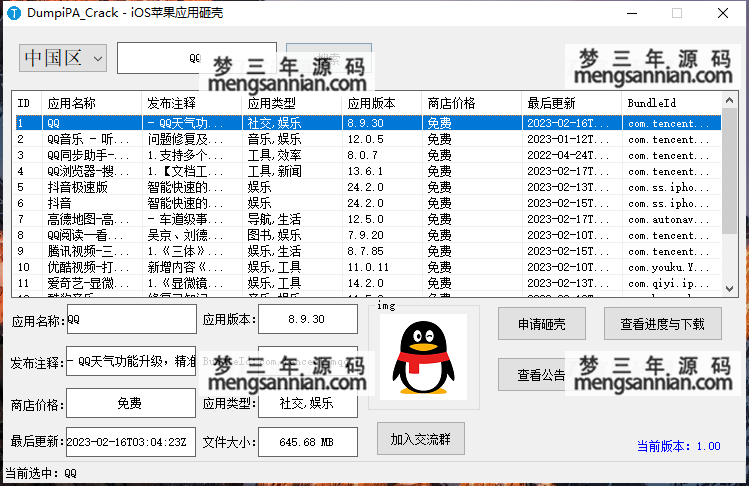Click the 应用版本 column header
The height and width of the screenshot is (486, 749).
click(x=382, y=103)
